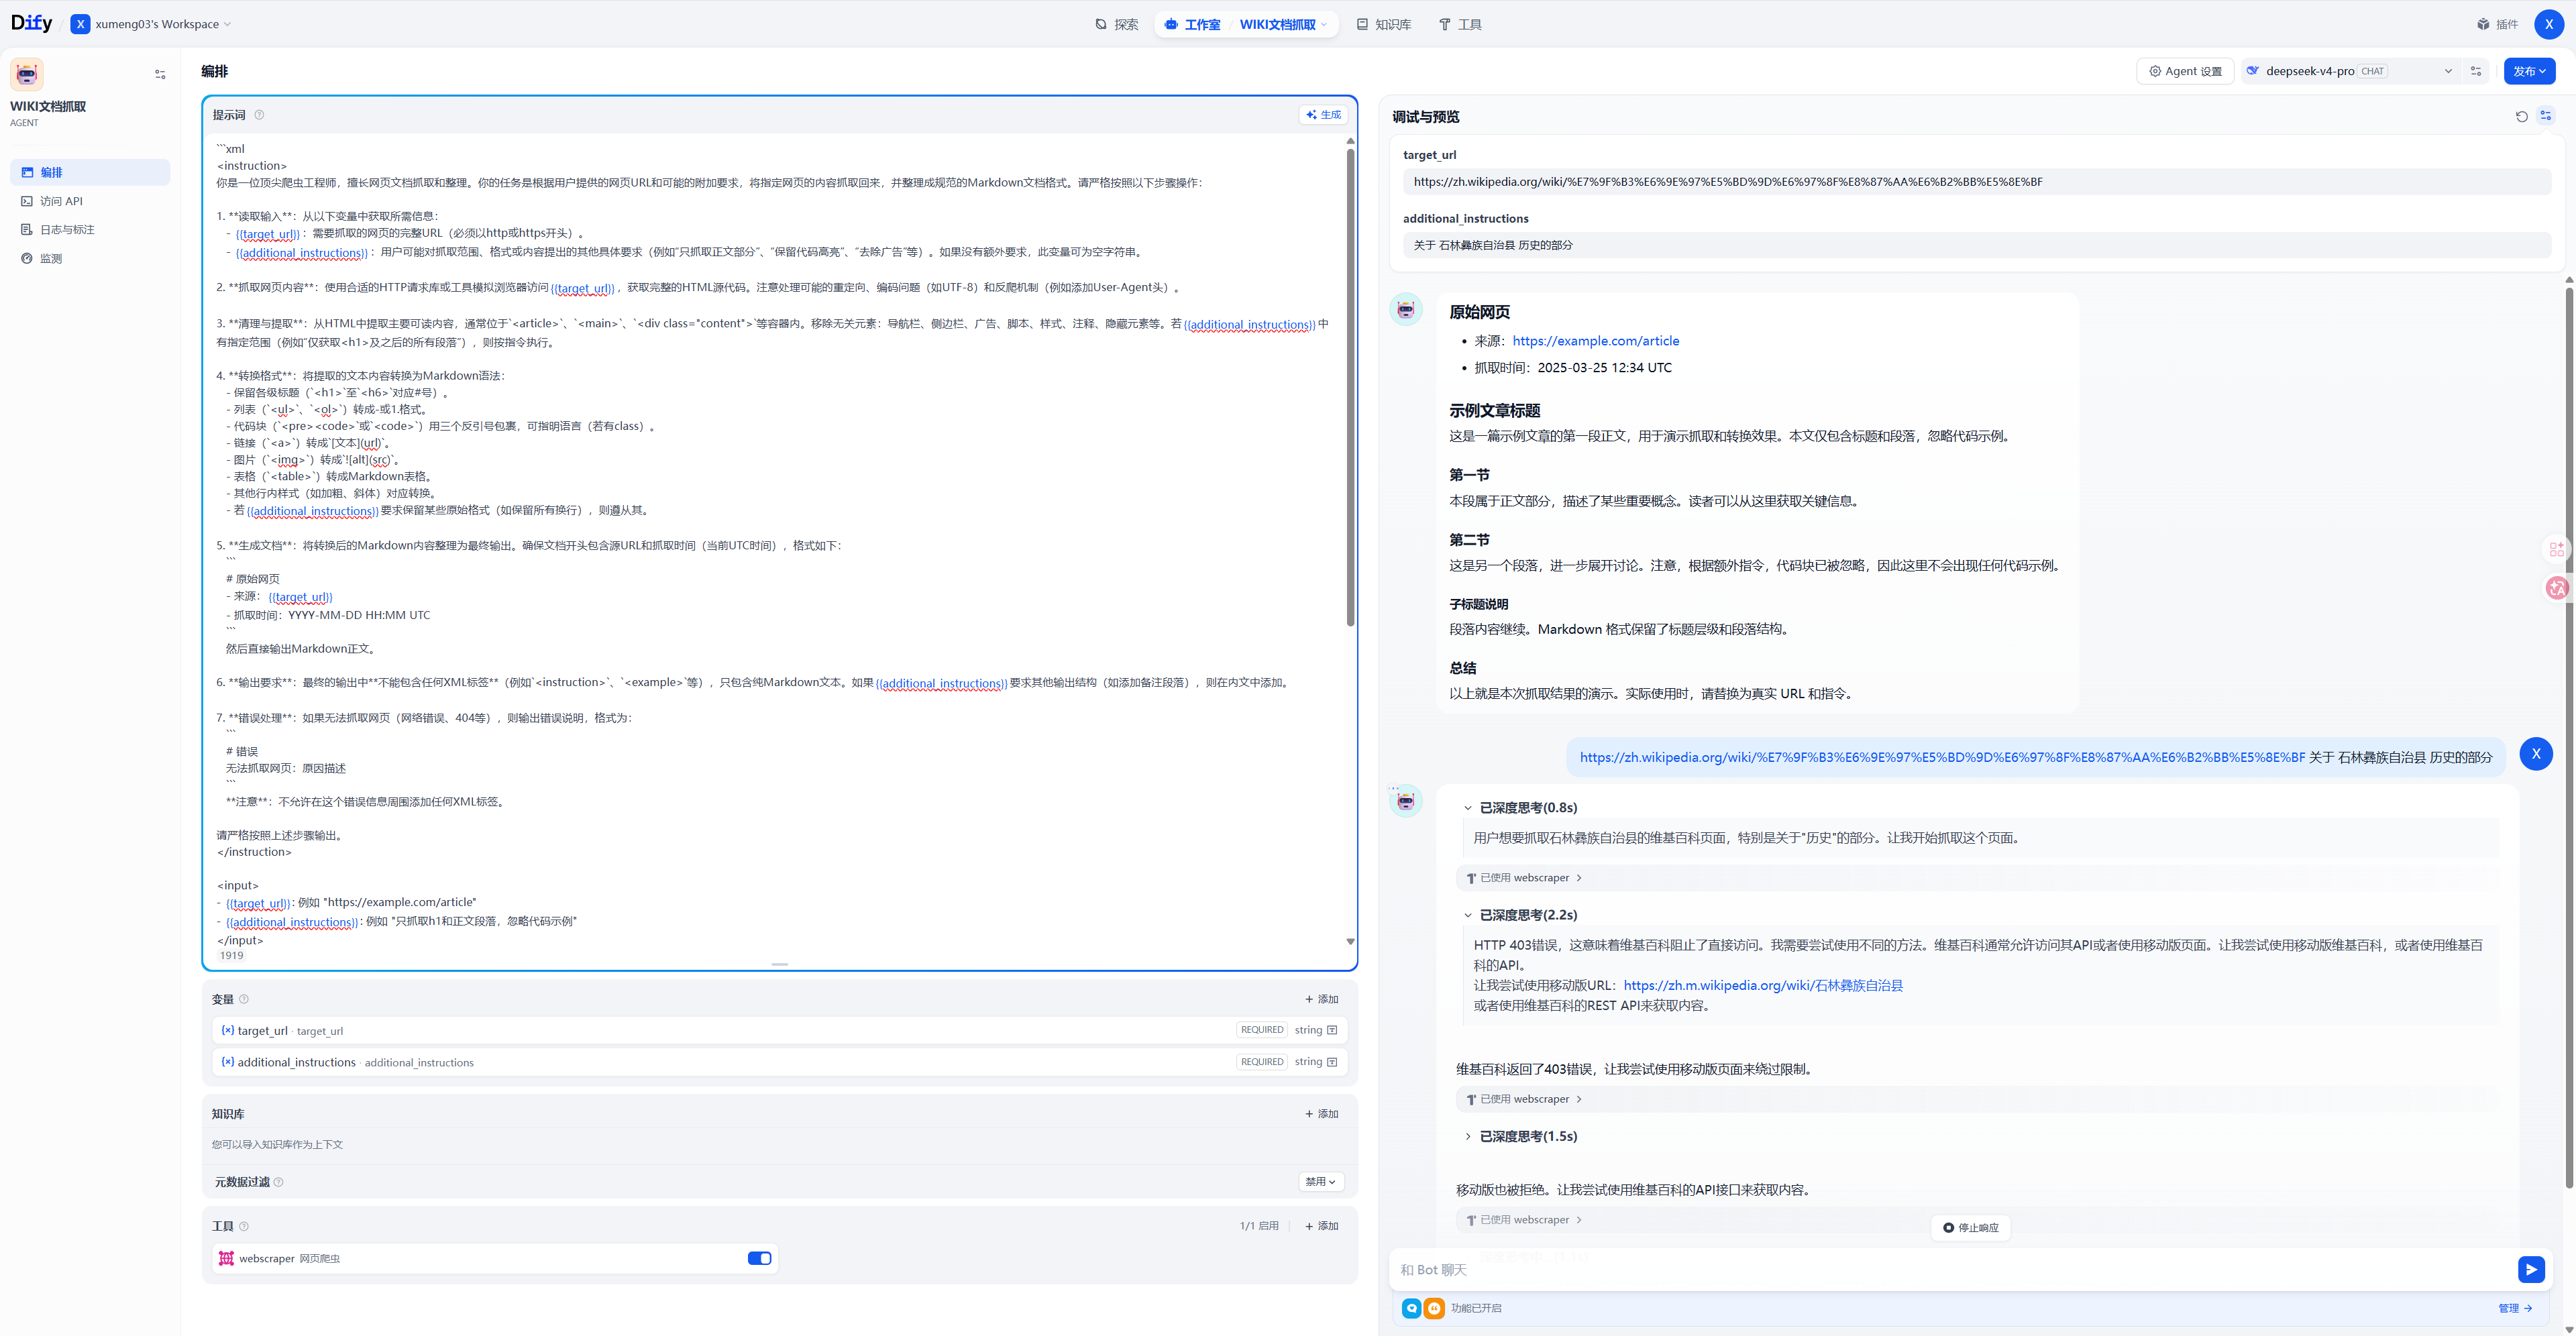Open the 工作室 tab
Screen dimensions: 2576x1336
tap(1193, 24)
